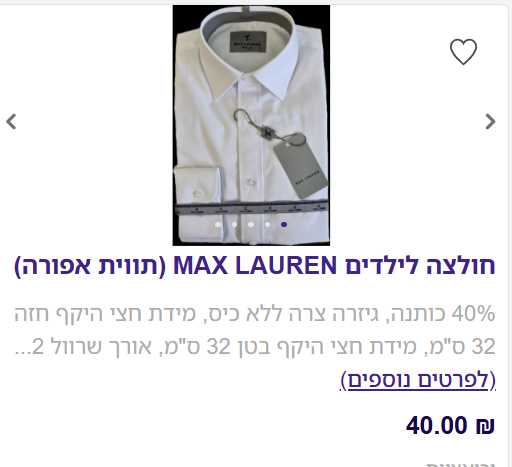Advance carousel with right chevron arrow
Screen dimensions: 512x467
point(490,121)
